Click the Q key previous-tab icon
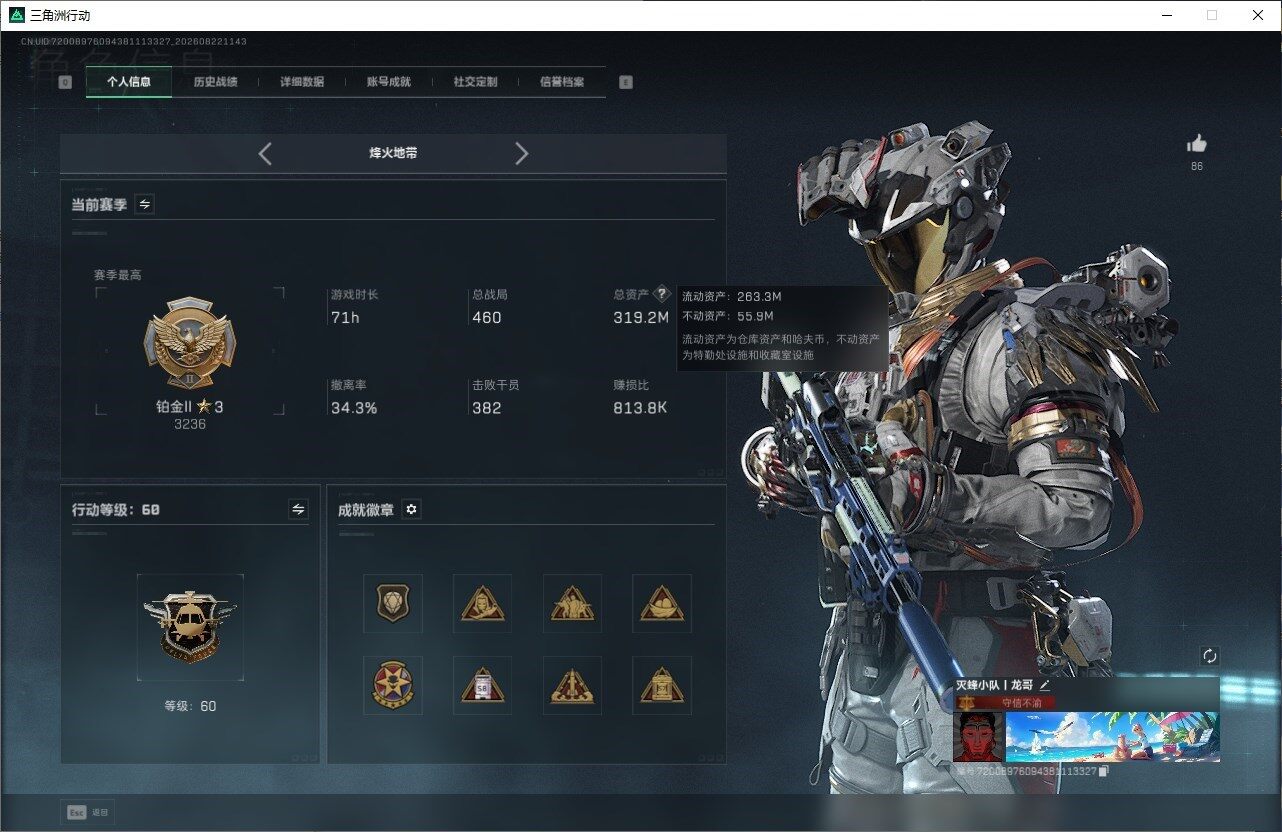Screen dimensions: 1282x832 [65, 82]
